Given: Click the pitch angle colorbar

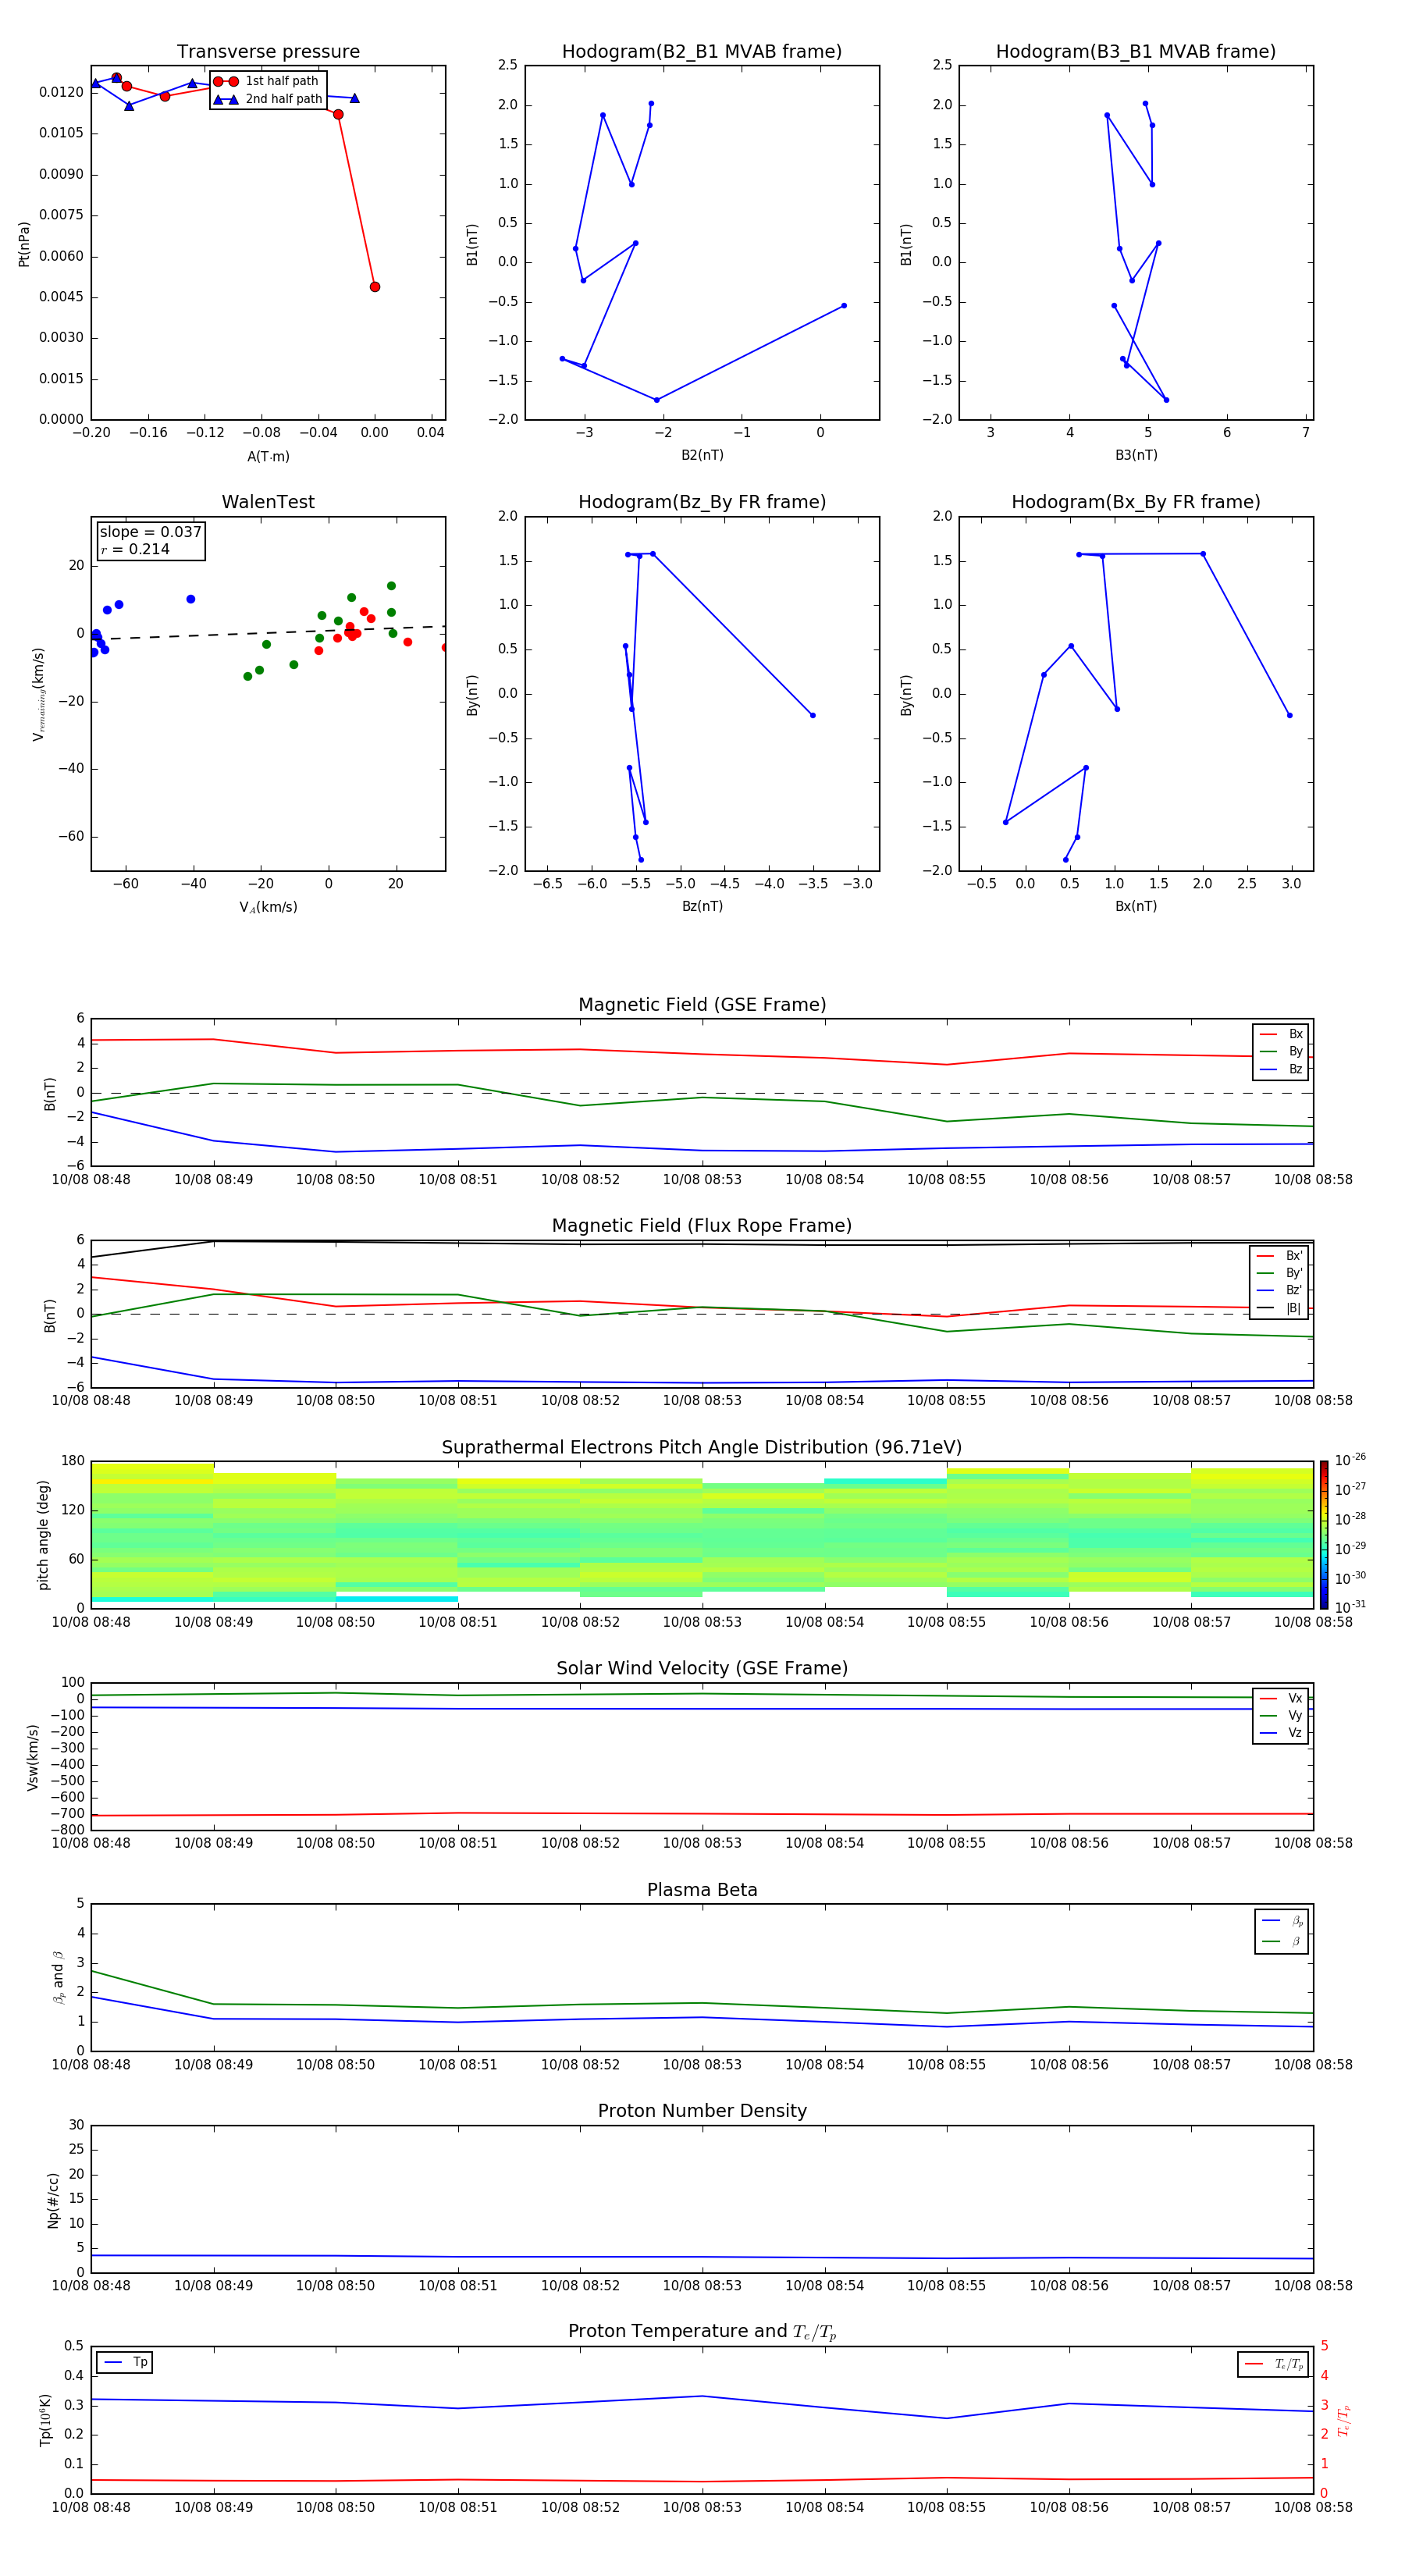Looking at the screenshot, I should pyautogui.click(x=1324, y=1535).
